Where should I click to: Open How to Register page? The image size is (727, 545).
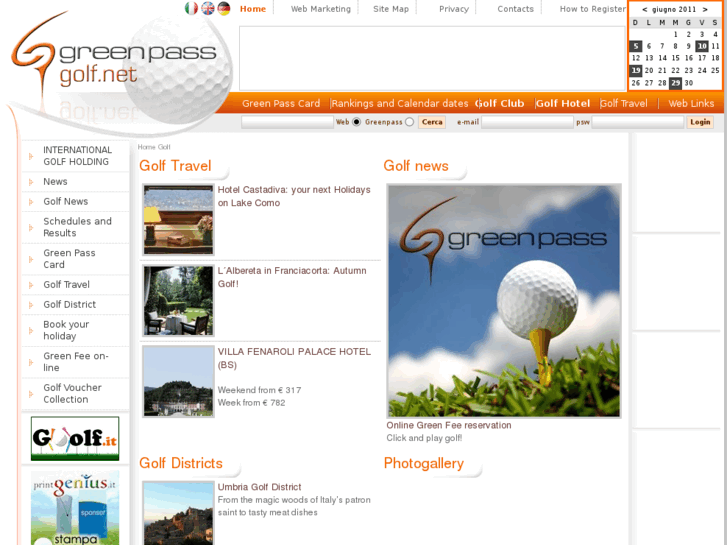tap(593, 9)
